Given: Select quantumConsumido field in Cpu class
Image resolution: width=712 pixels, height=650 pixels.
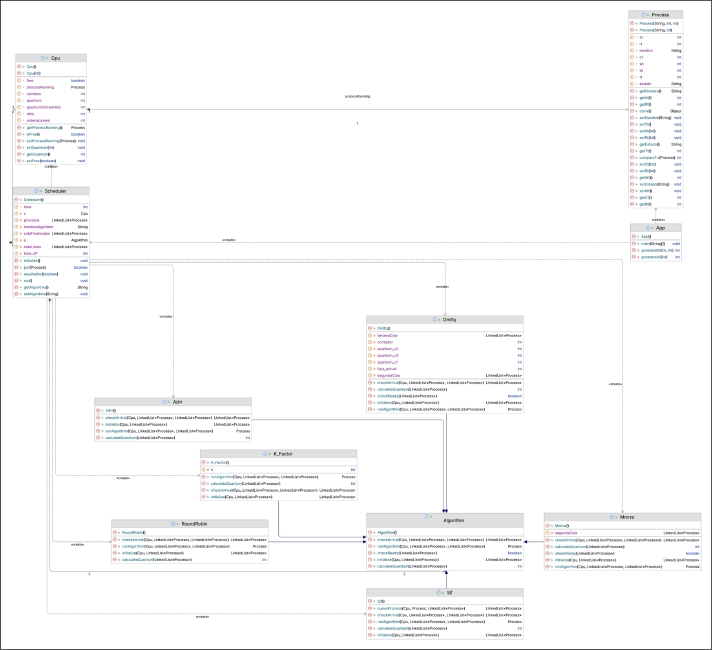Looking at the screenshot, I should 42,107.
